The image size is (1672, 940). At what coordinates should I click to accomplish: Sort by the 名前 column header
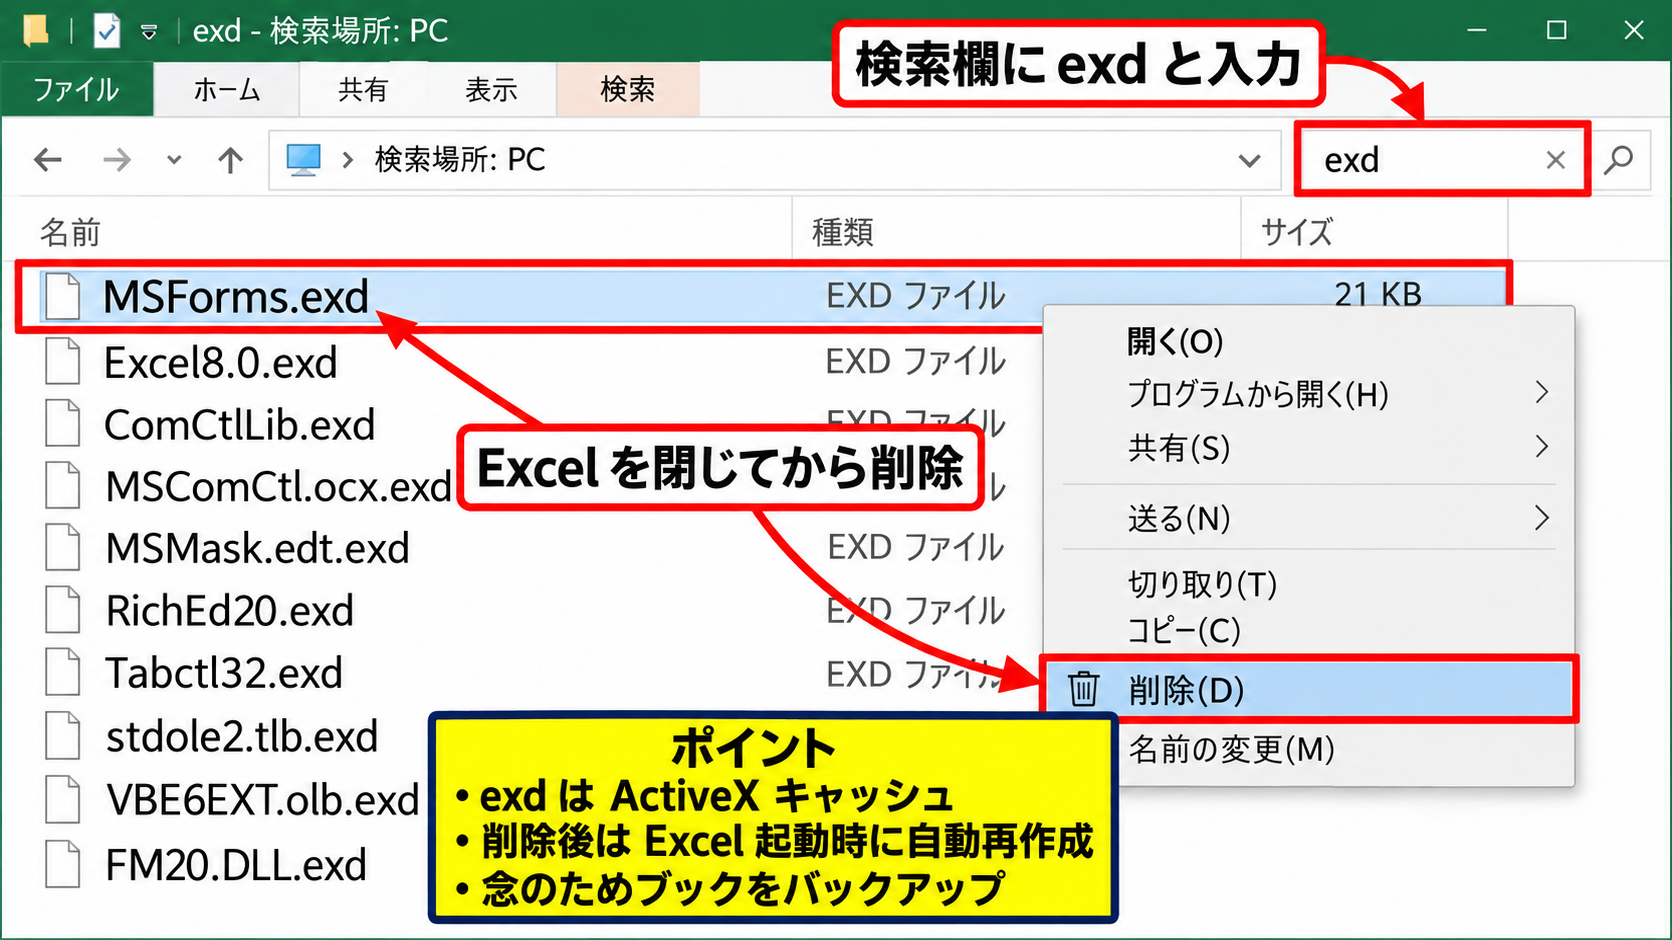[70, 232]
